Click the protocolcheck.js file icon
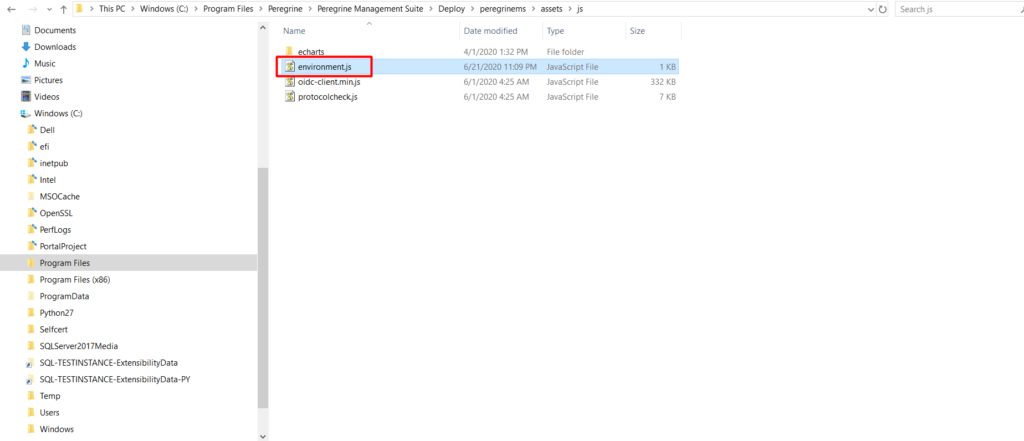This screenshot has height=441, width=1024. tap(290, 97)
